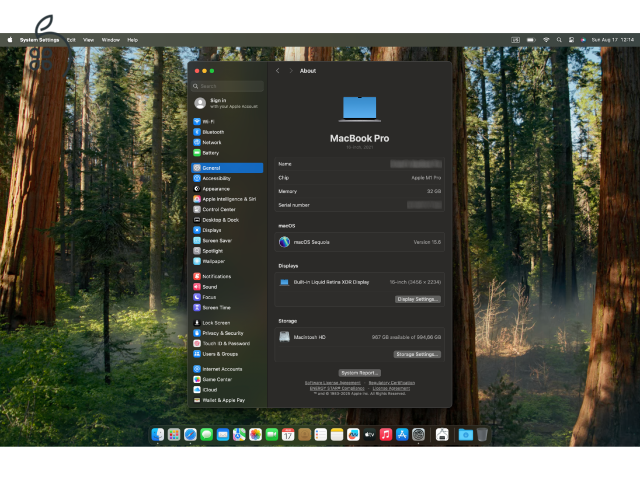Viewport: 640px width, 480px height.
Task: Click the macOS Sequoia version row
Action: coord(360,242)
